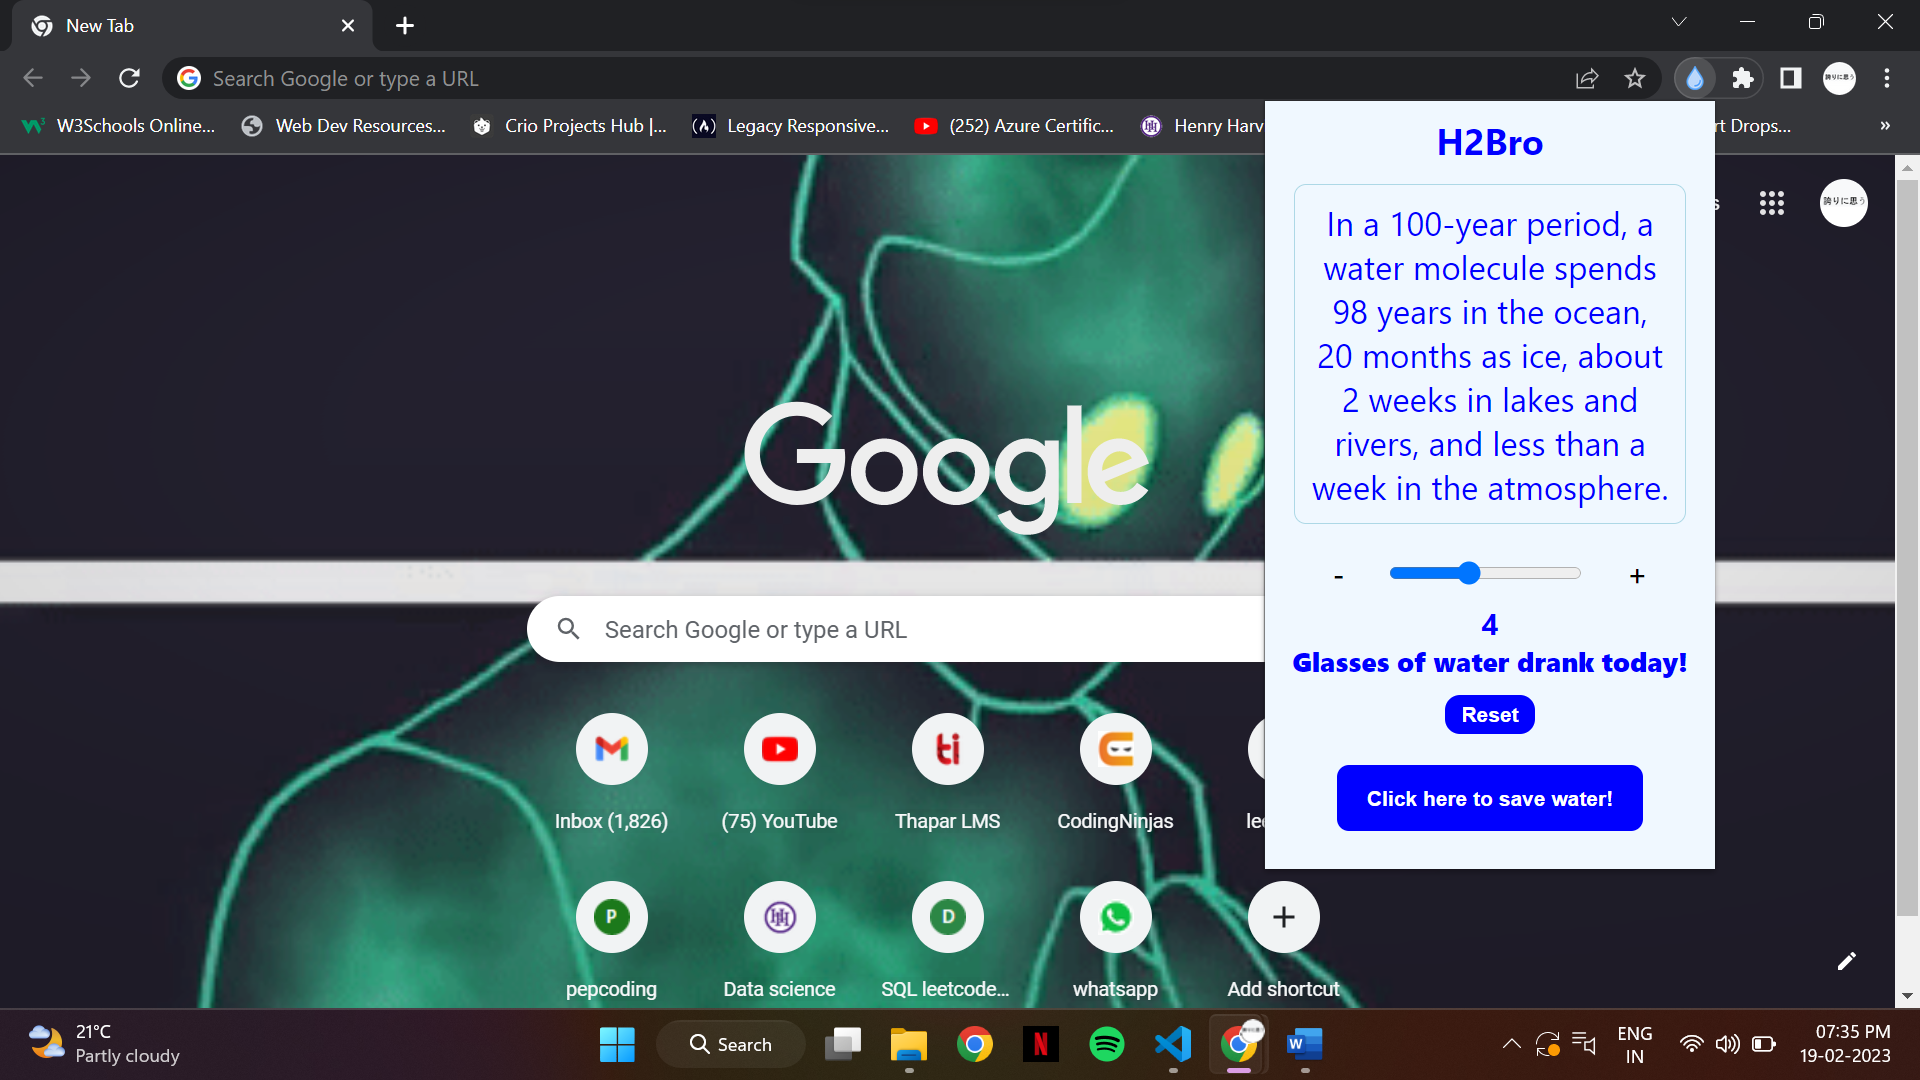Open the Chrome three-dot menu
The height and width of the screenshot is (1080, 1920).
1887,78
